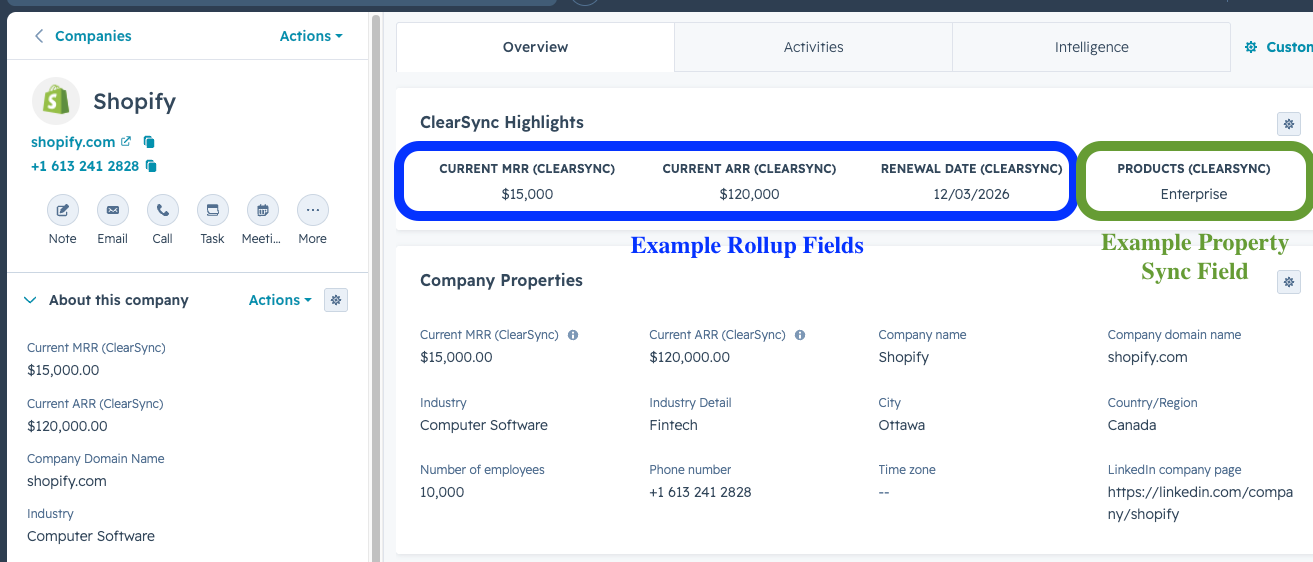The height and width of the screenshot is (562, 1313).
Task: Click the Email icon button
Action: point(112,210)
